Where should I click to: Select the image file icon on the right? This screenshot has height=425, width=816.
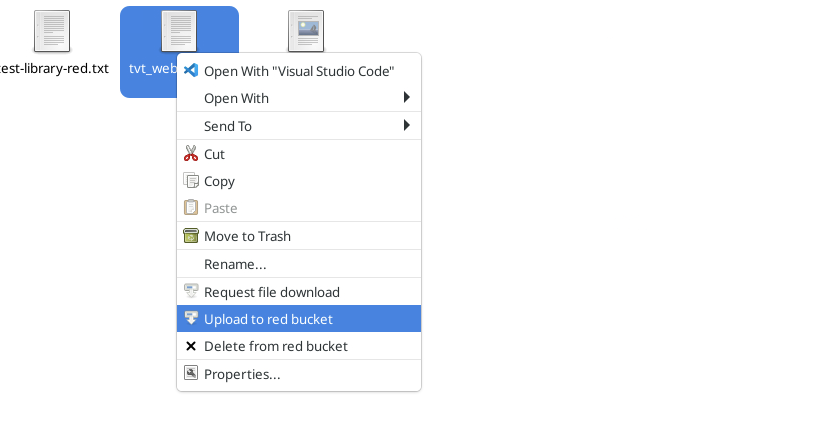tap(306, 31)
